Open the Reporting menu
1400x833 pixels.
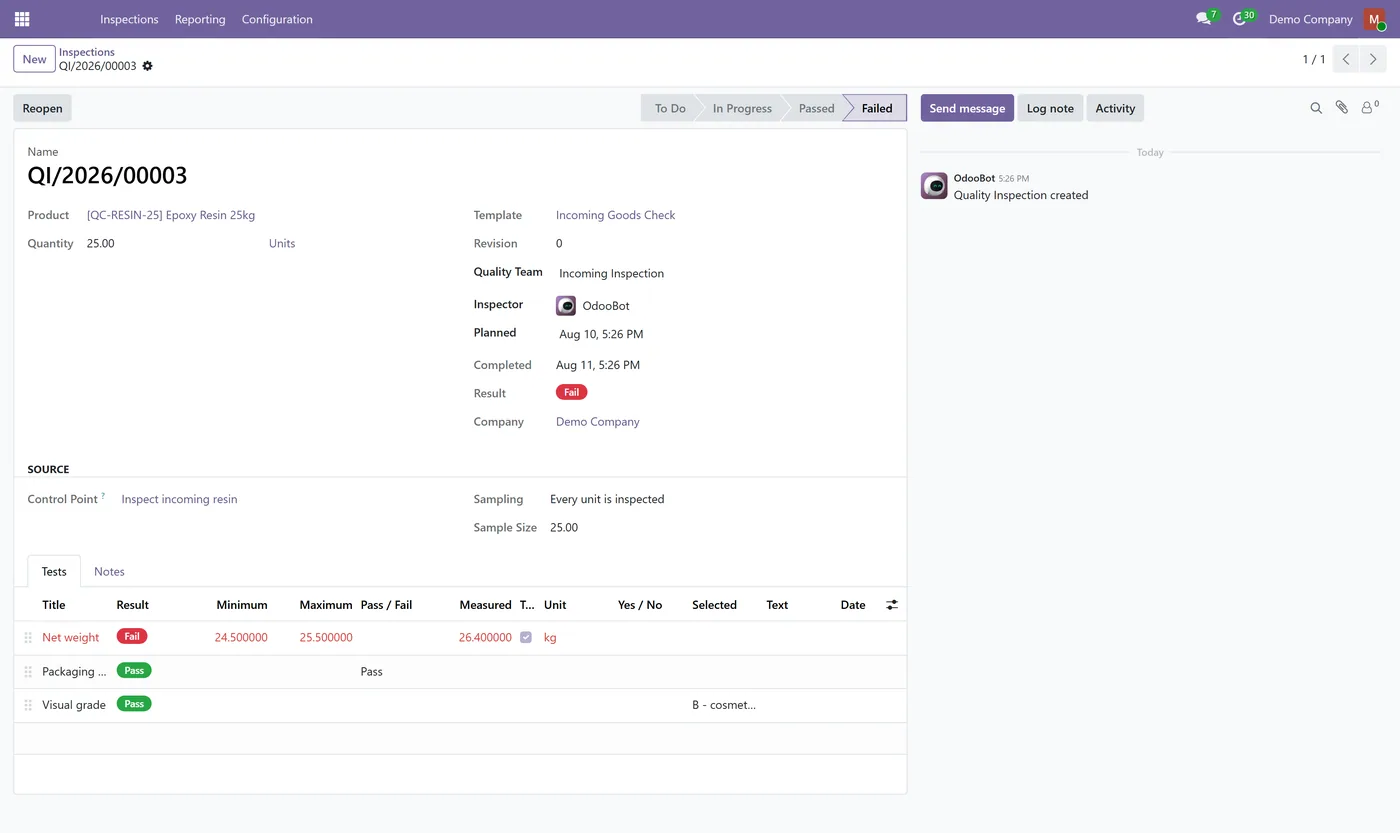pyautogui.click(x=200, y=19)
